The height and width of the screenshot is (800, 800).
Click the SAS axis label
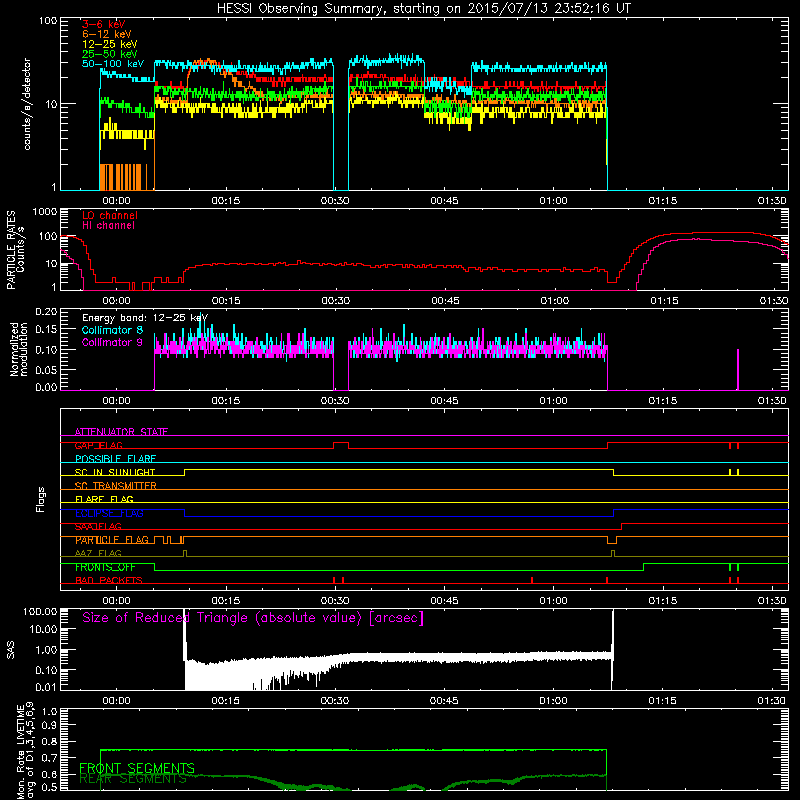(10, 650)
